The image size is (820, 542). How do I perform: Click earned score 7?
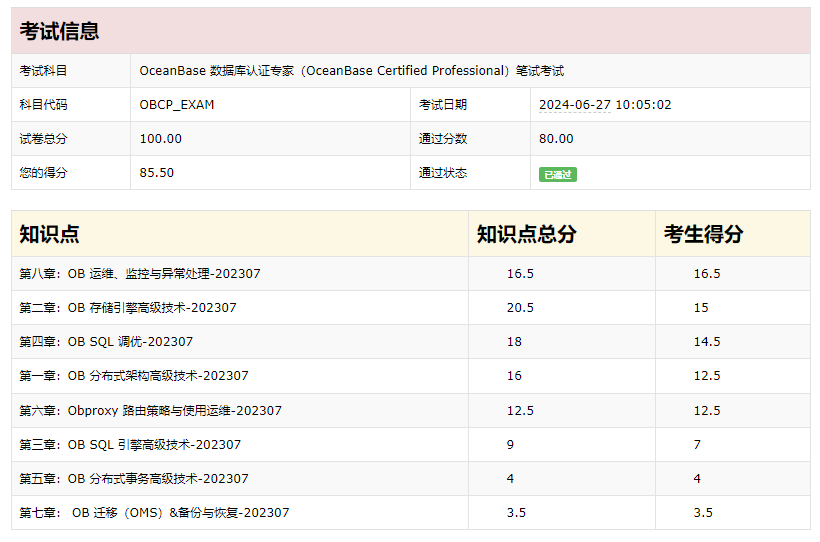point(697,445)
